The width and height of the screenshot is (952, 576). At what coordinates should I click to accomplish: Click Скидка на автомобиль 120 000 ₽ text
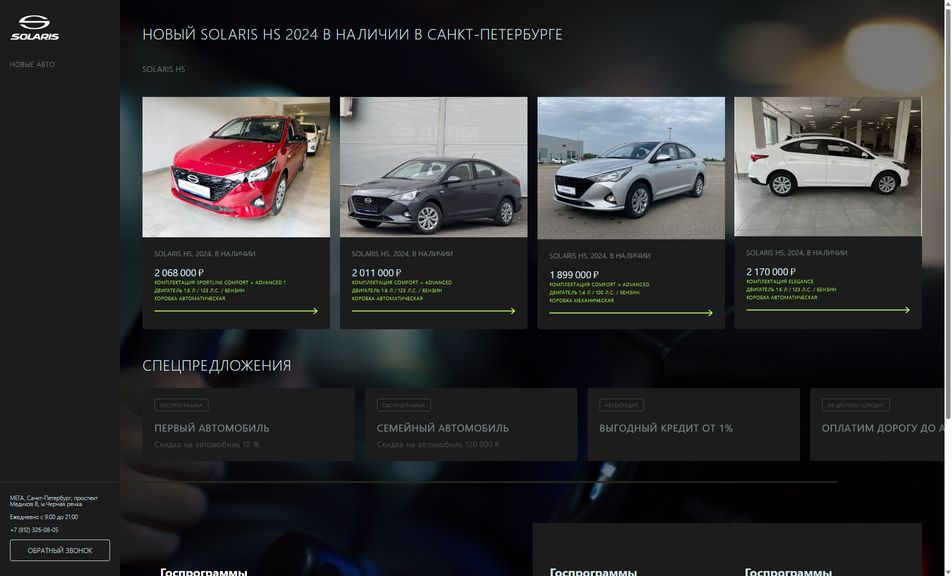click(438, 444)
